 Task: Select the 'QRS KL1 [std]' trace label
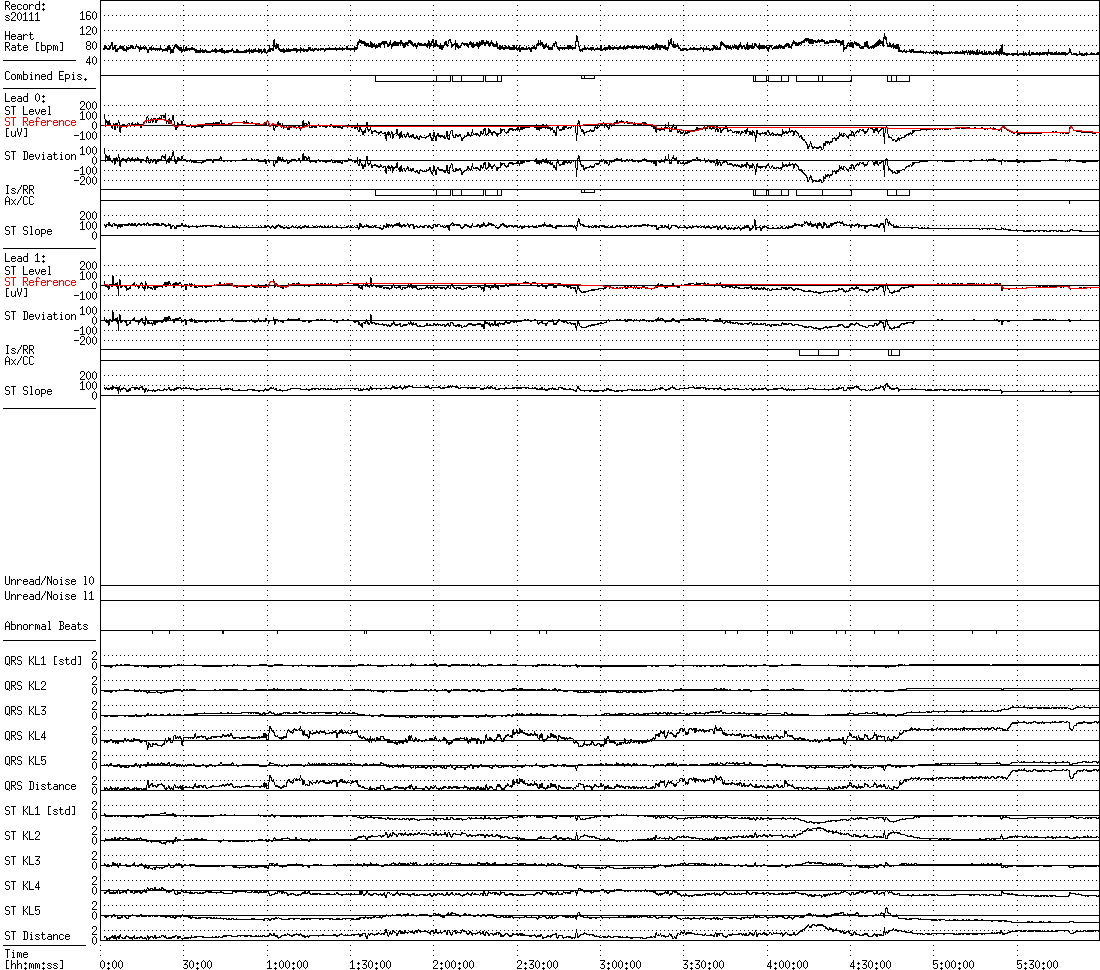click(43, 661)
